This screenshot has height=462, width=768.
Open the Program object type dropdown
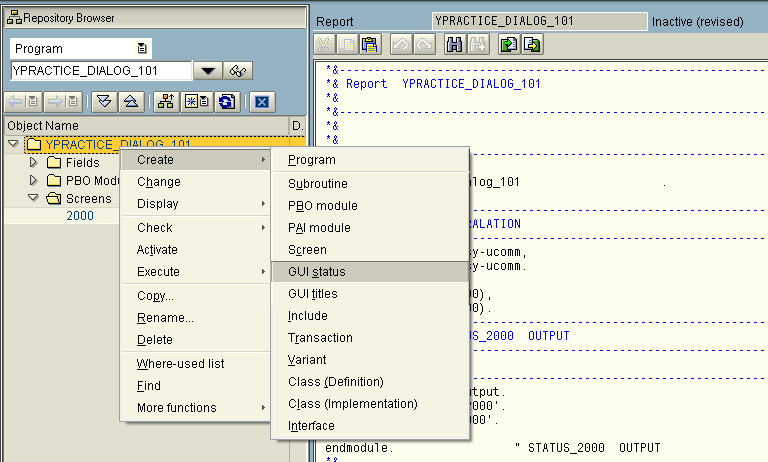click(x=142, y=48)
